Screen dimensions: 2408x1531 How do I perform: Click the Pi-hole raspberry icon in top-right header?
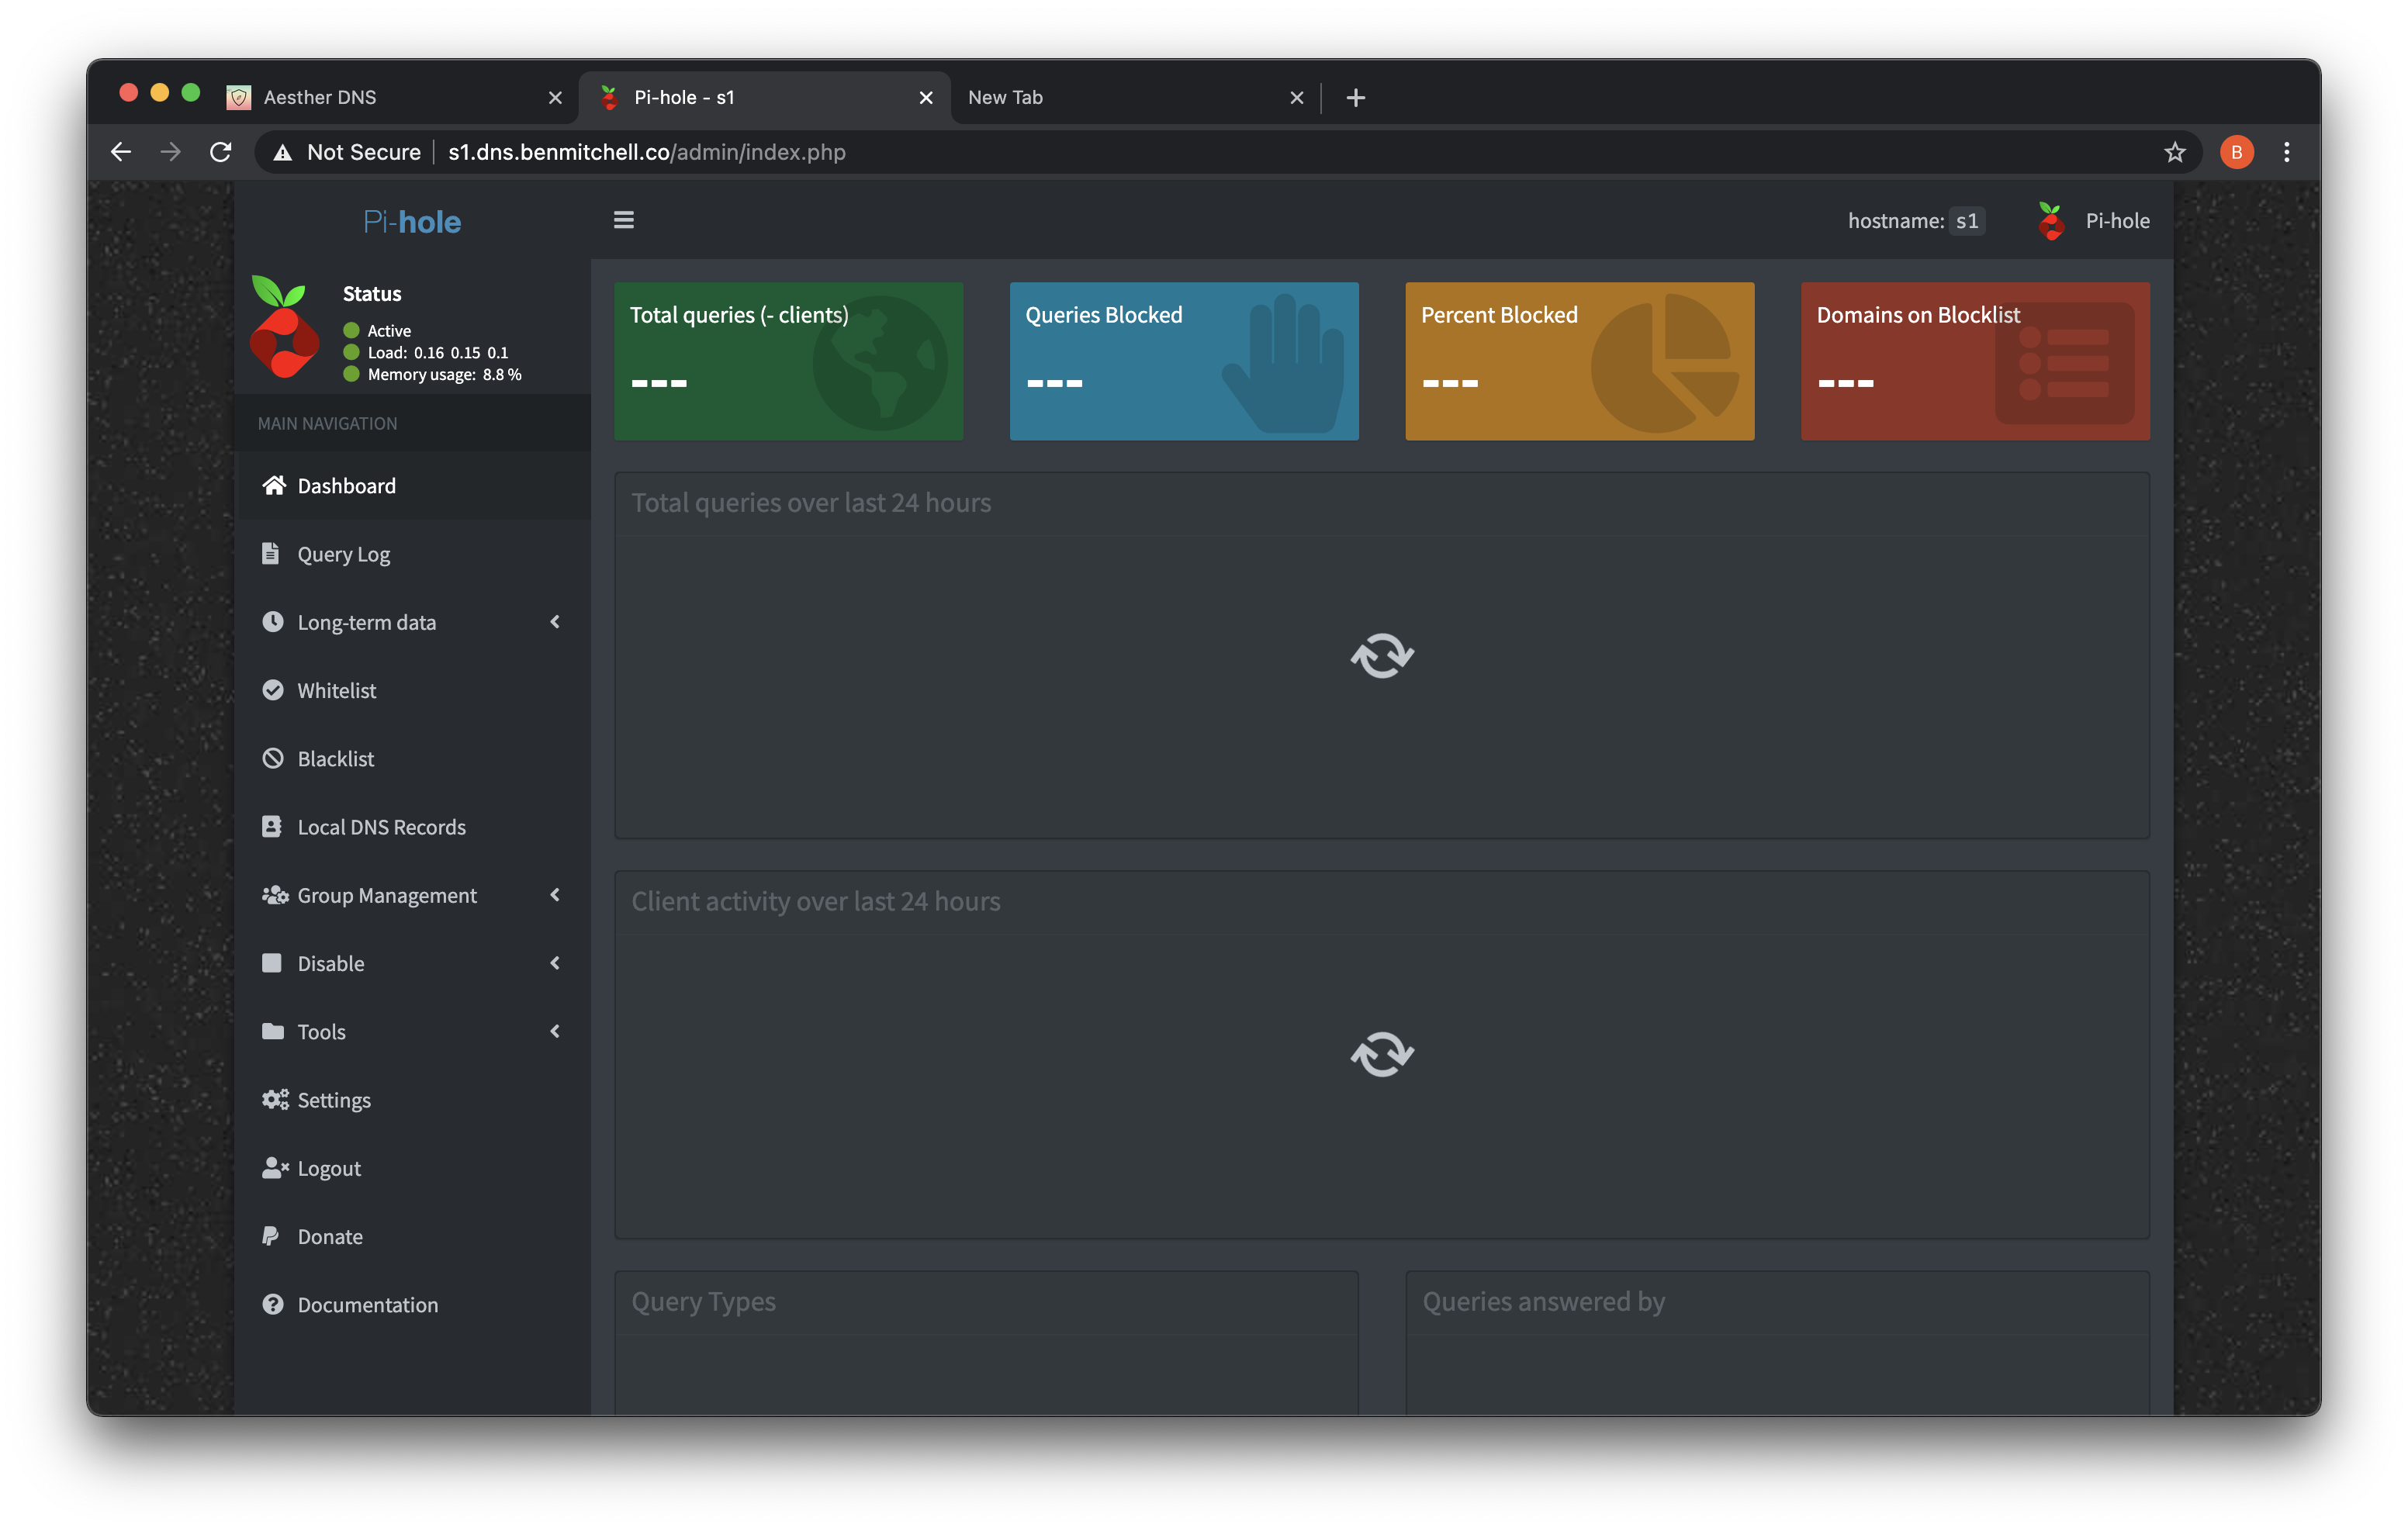tap(2050, 221)
